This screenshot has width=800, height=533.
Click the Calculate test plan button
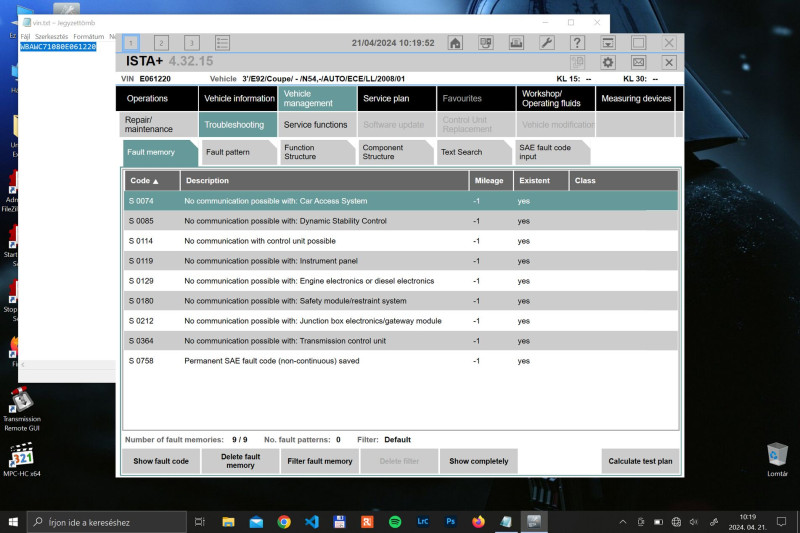tap(640, 461)
